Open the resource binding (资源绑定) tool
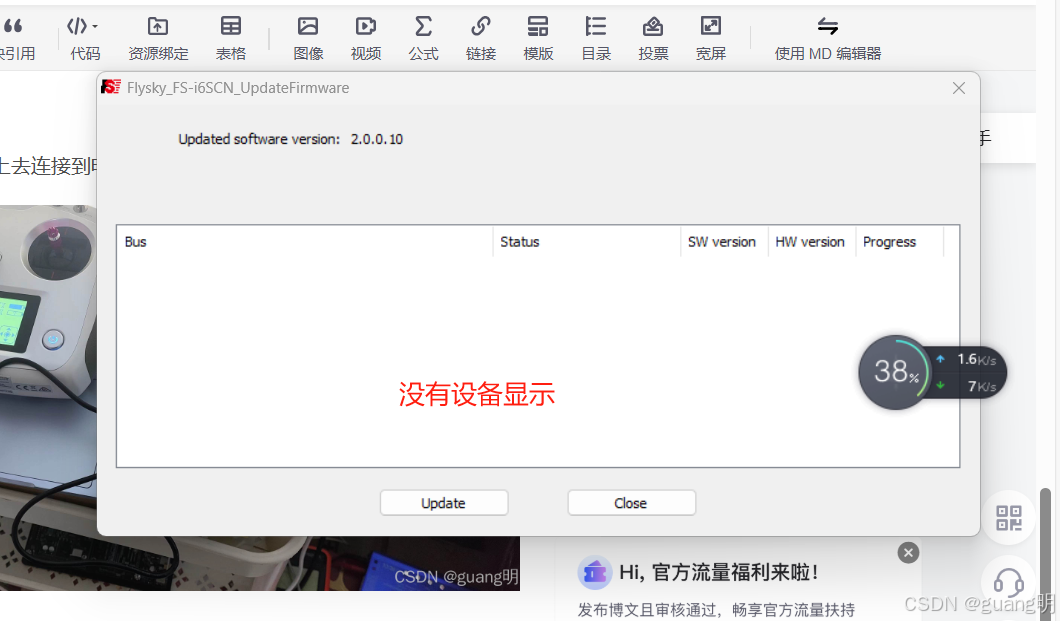 click(158, 38)
